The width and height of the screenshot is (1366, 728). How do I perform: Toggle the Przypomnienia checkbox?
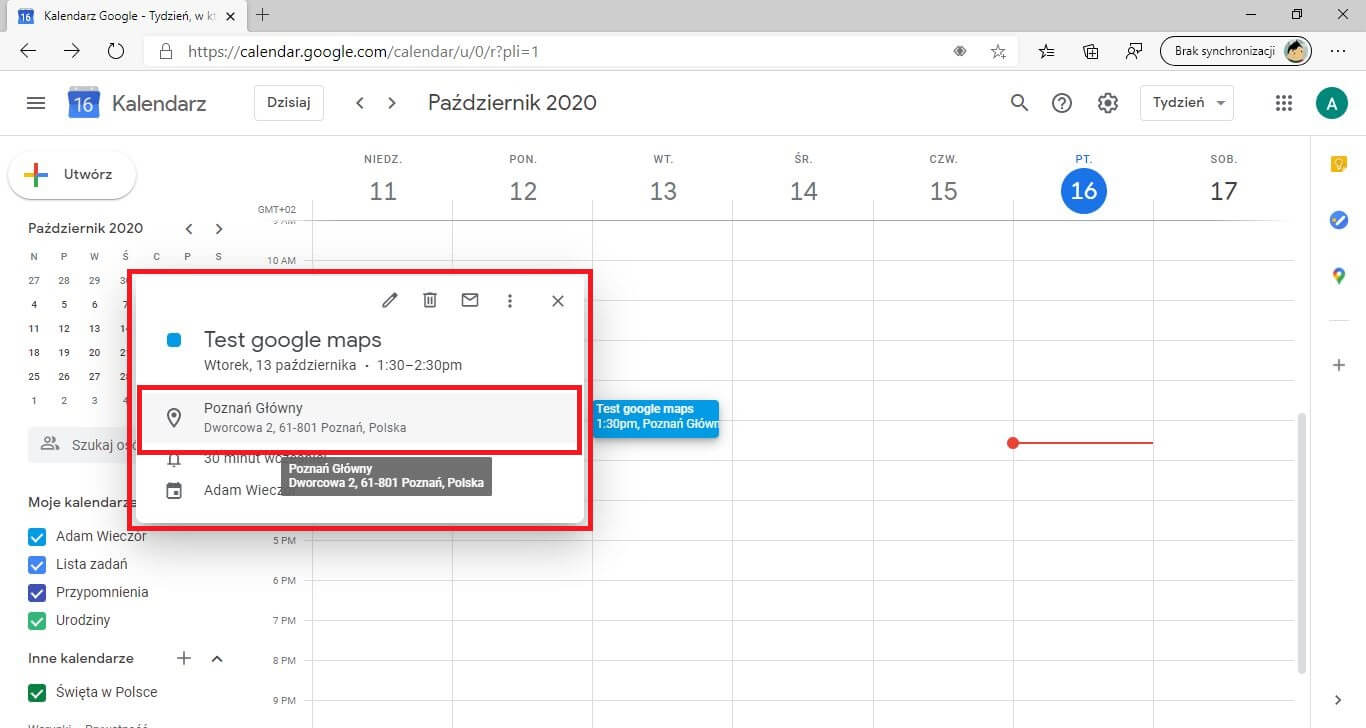point(37,592)
